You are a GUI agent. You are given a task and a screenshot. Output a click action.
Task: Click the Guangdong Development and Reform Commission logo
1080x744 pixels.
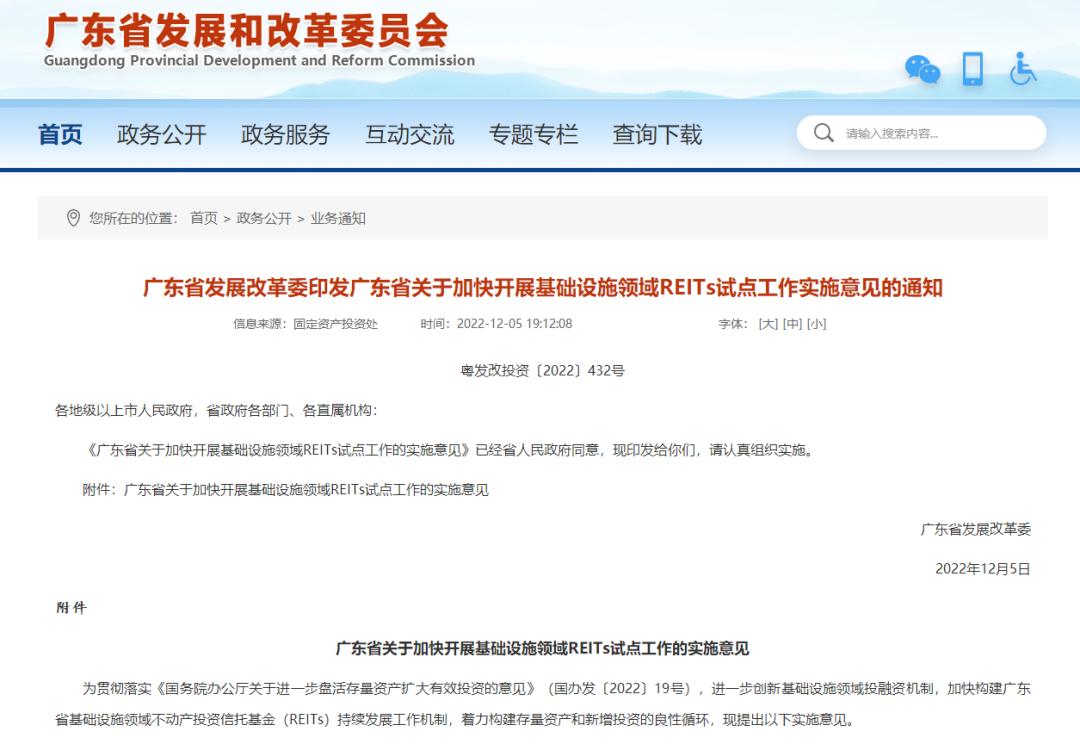[245, 40]
